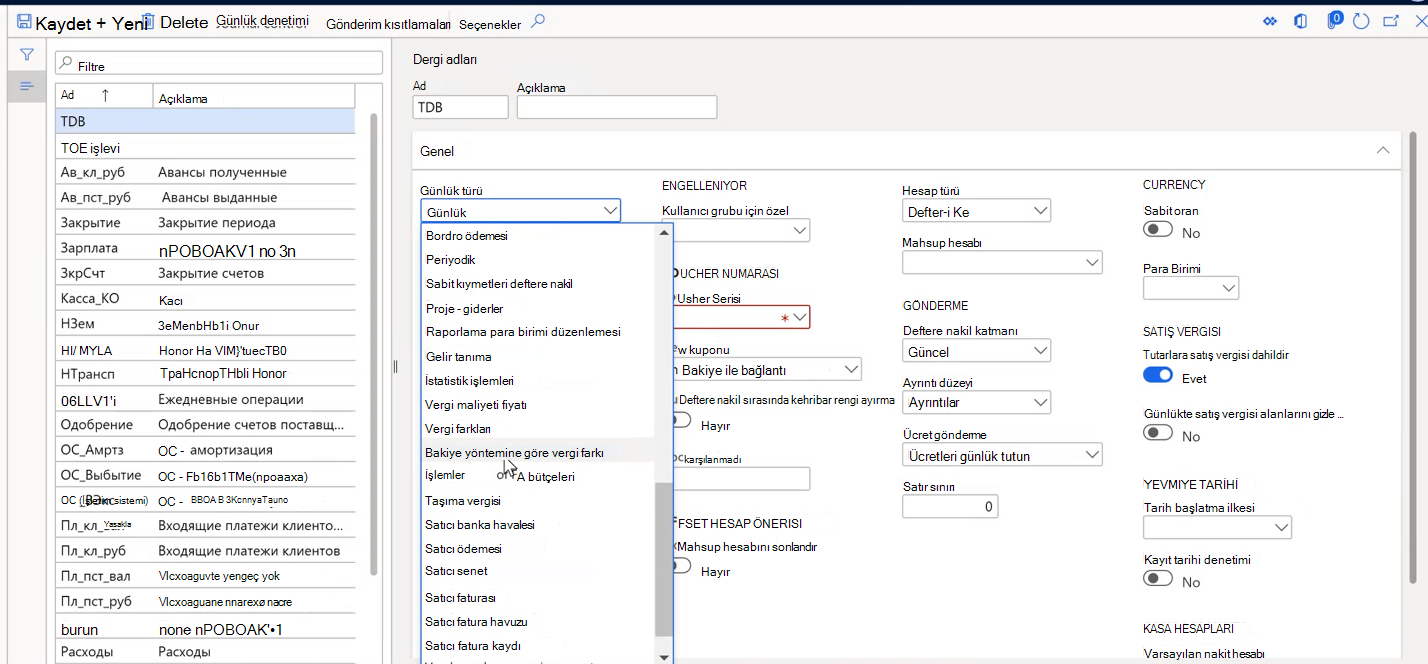The image size is (1428, 664).
Task: Click the sort arrow in the Ad column header
Action: 104,96
